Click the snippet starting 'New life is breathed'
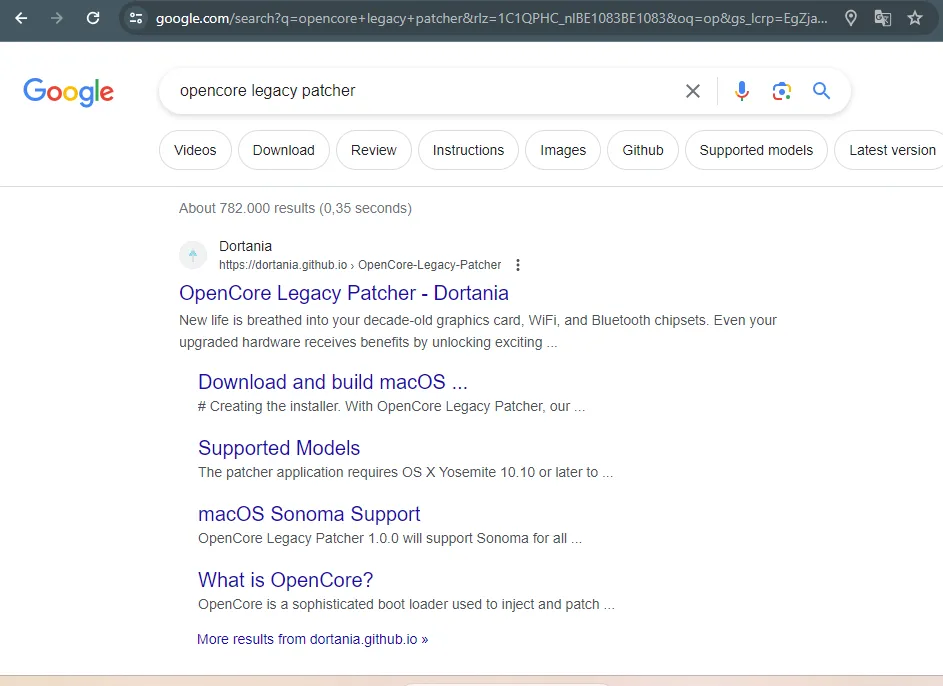Viewport: 943px width, 686px height. point(478,331)
